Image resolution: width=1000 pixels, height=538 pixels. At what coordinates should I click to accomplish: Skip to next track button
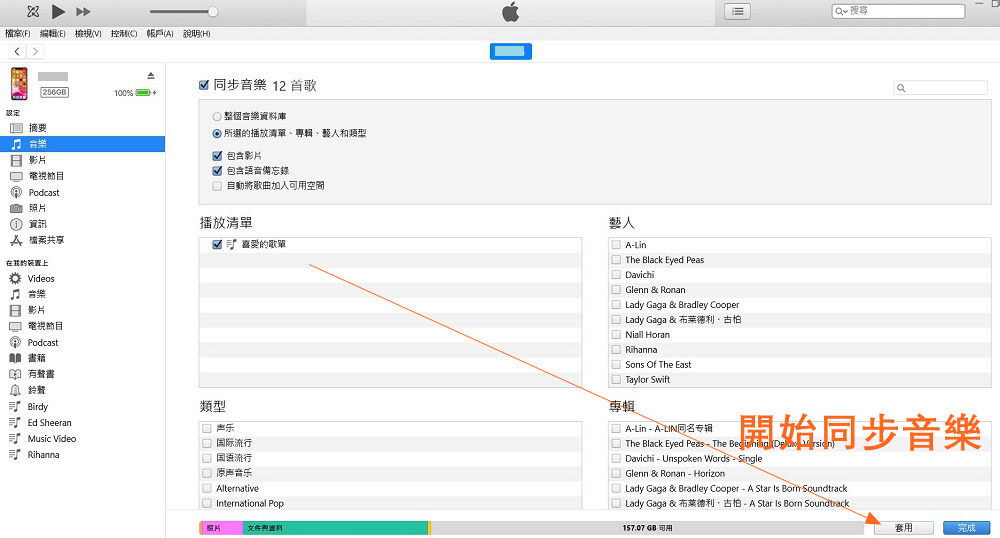click(x=83, y=11)
